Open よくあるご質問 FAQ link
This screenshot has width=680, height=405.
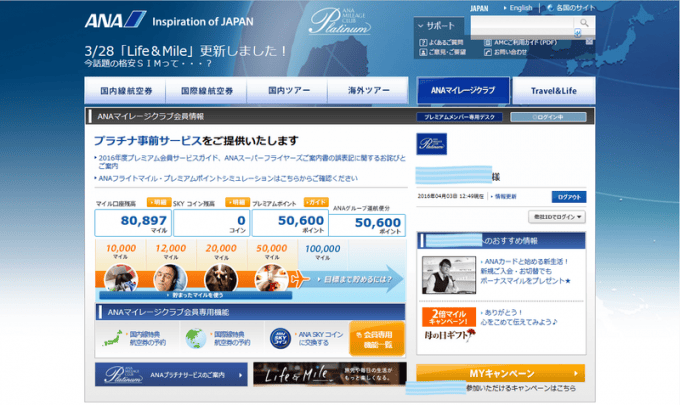pyautogui.click(x=441, y=42)
